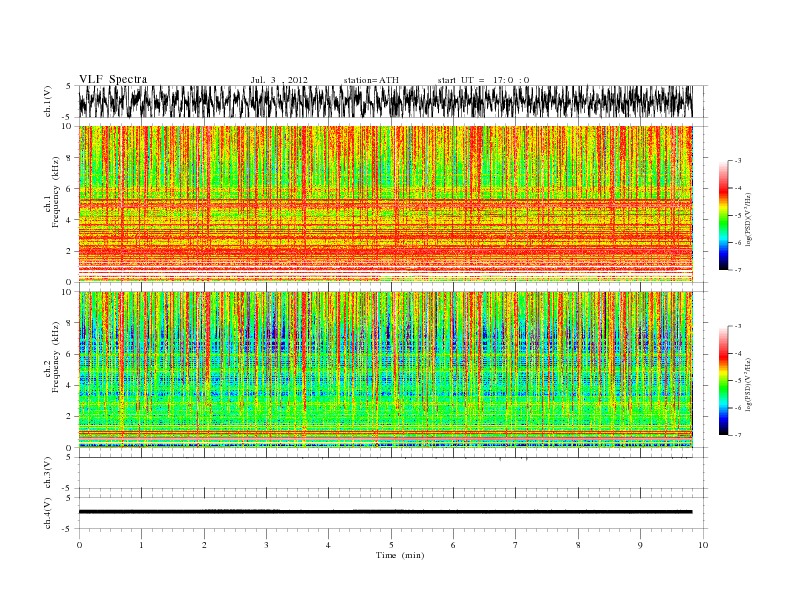Click the "ch.1 Frequency (kHz)" axis label
Image resolution: width=792 pixels, height=612 pixels.
tap(52, 192)
